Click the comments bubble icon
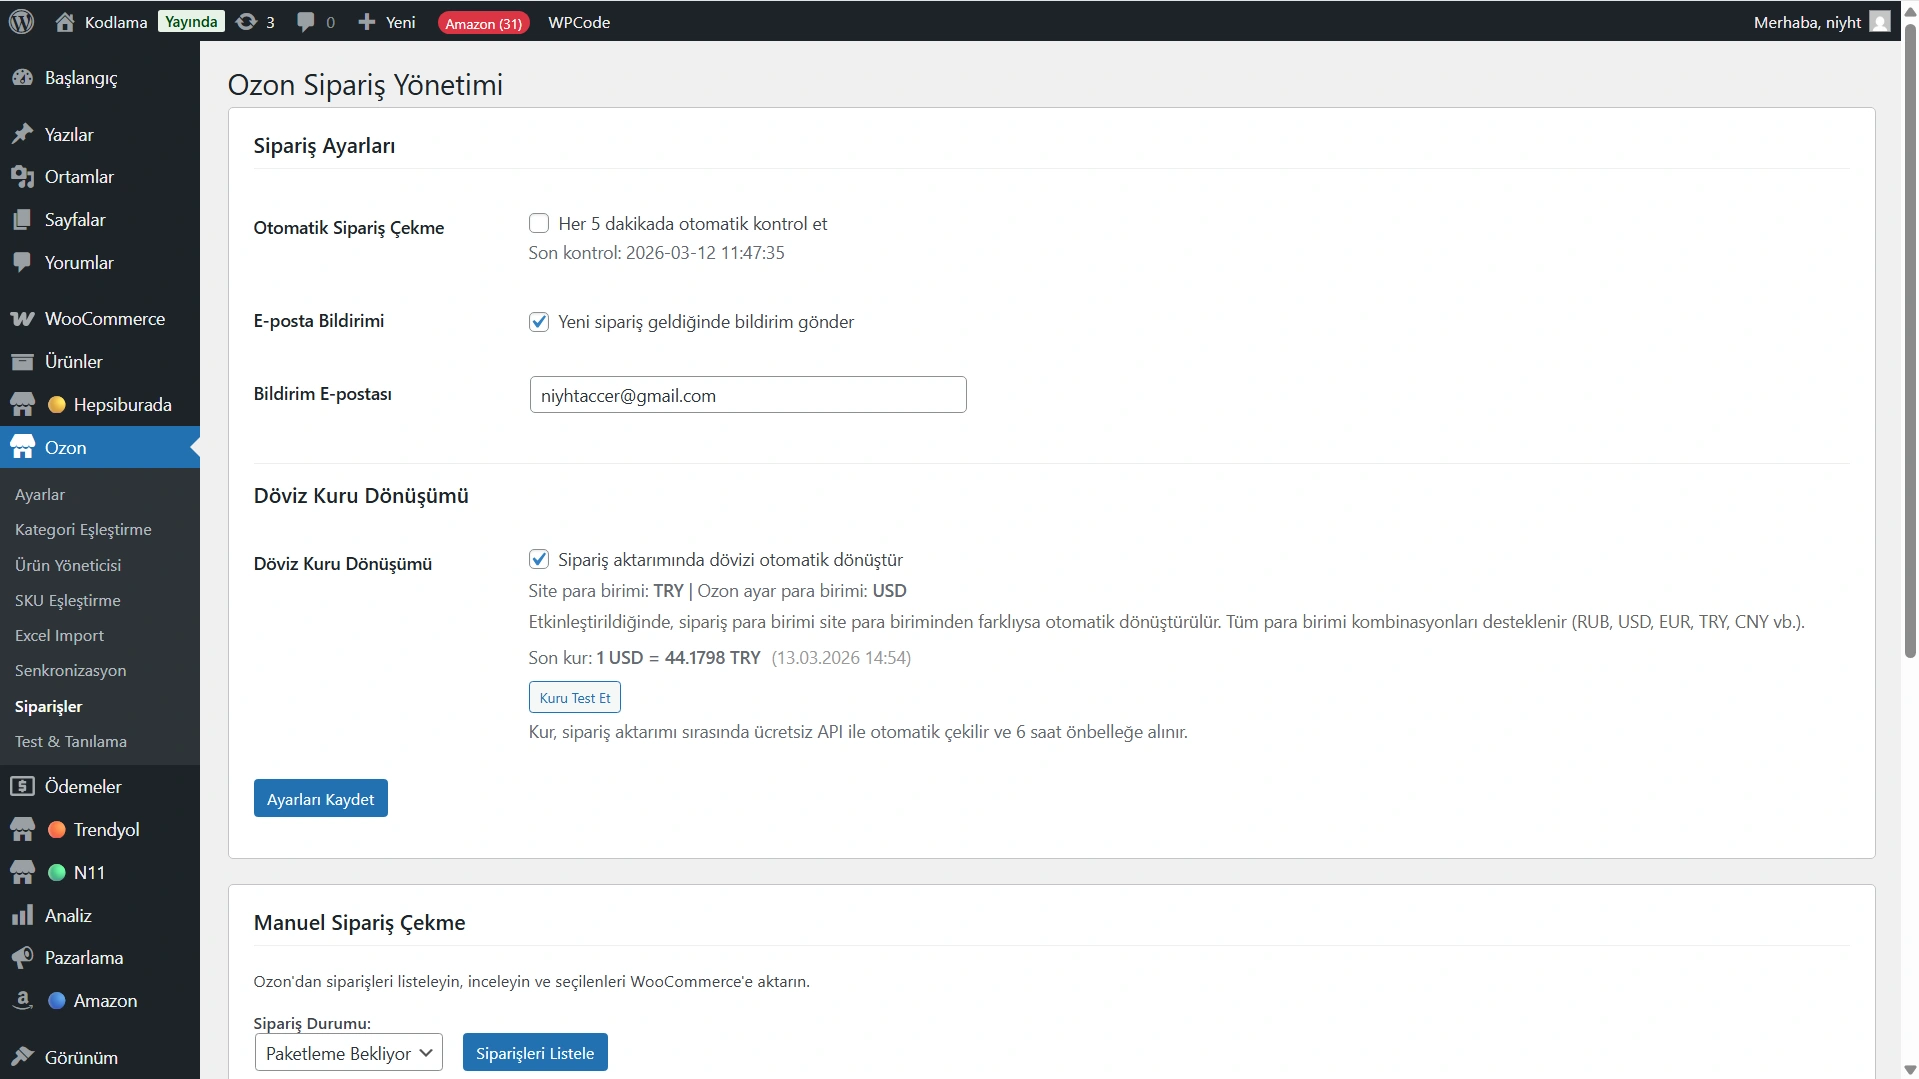Image resolution: width=1919 pixels, height=1079 pixels. [x=306, y=22]
